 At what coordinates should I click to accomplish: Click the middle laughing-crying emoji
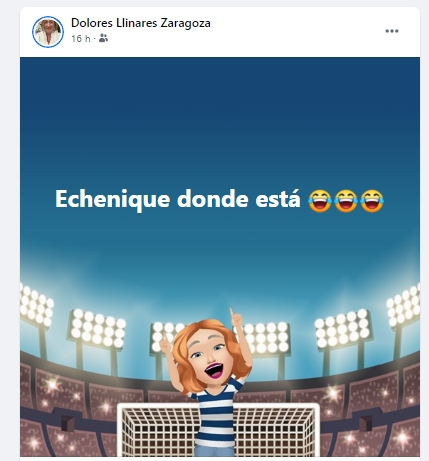tap(346, 201)
